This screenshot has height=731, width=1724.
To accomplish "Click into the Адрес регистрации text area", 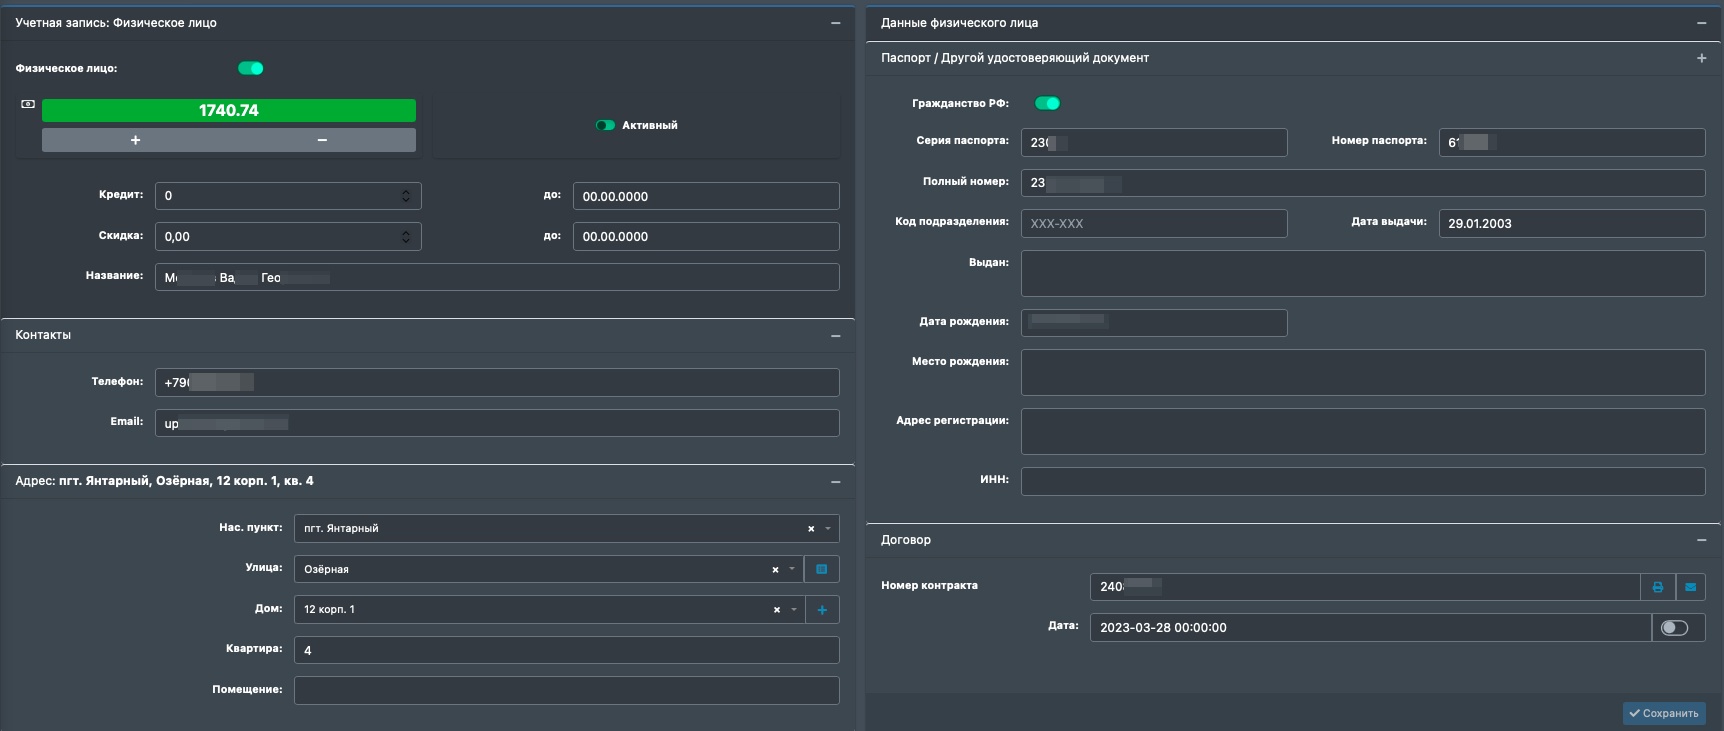I will coord(1363,431).
